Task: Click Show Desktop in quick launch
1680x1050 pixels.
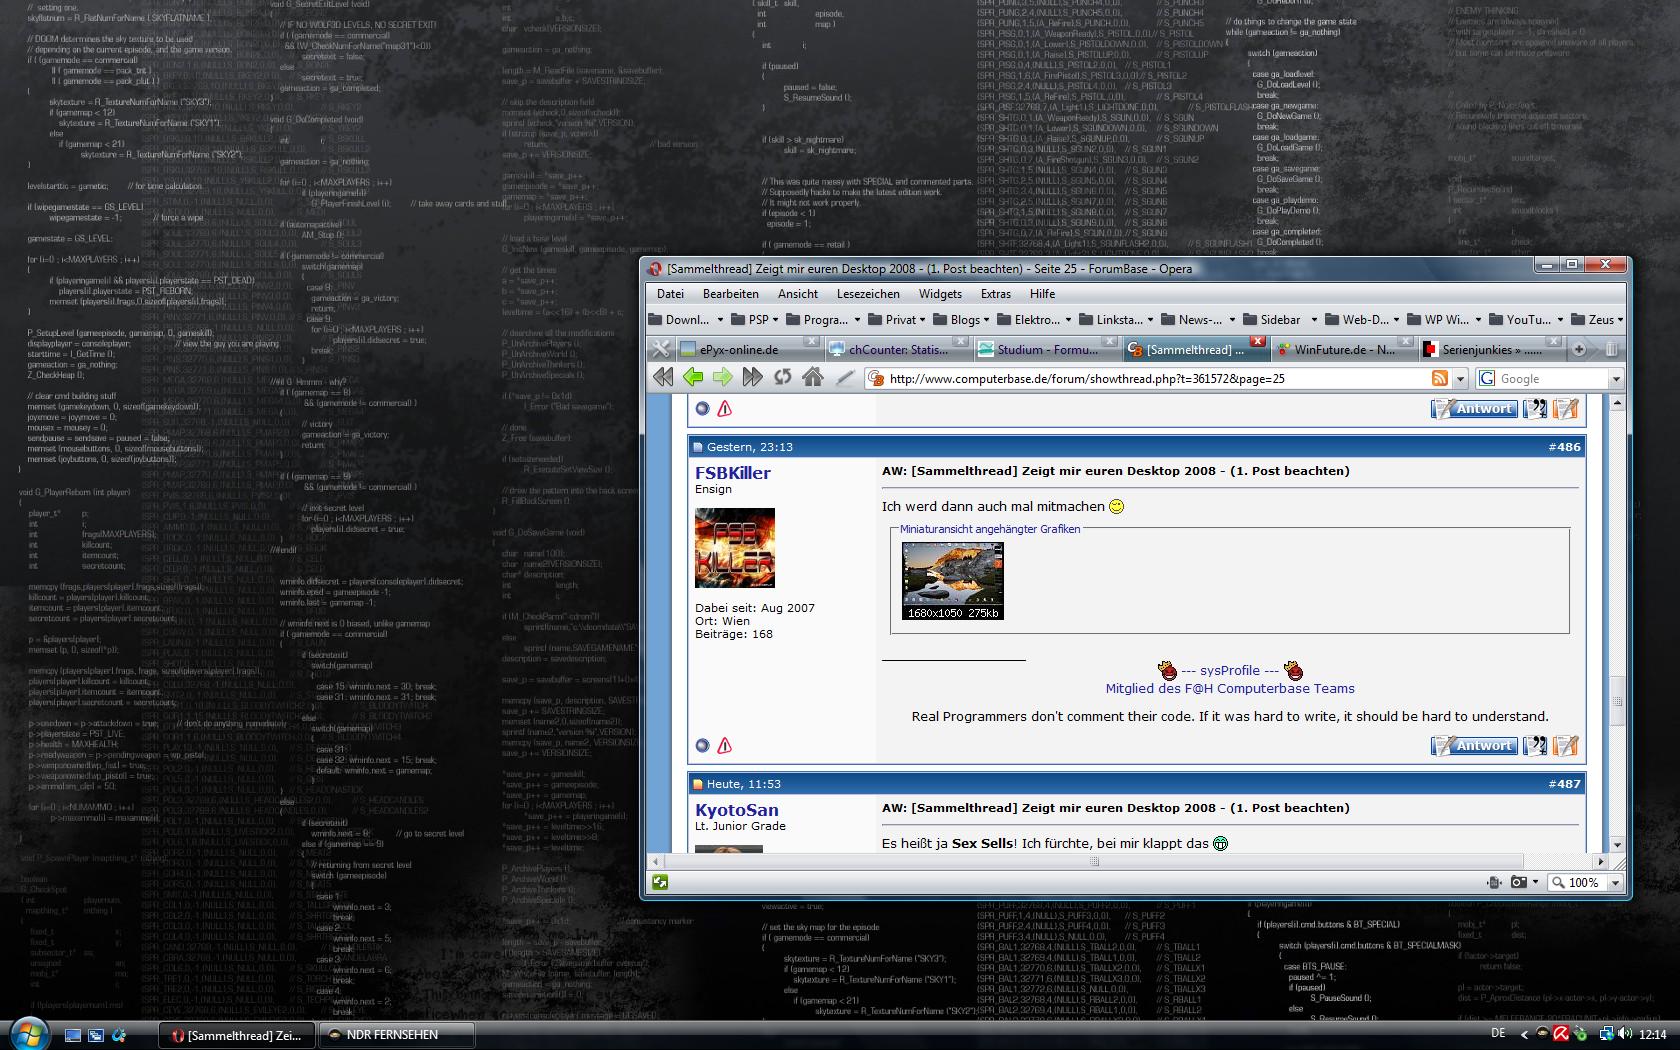Action: (72, 1035)
